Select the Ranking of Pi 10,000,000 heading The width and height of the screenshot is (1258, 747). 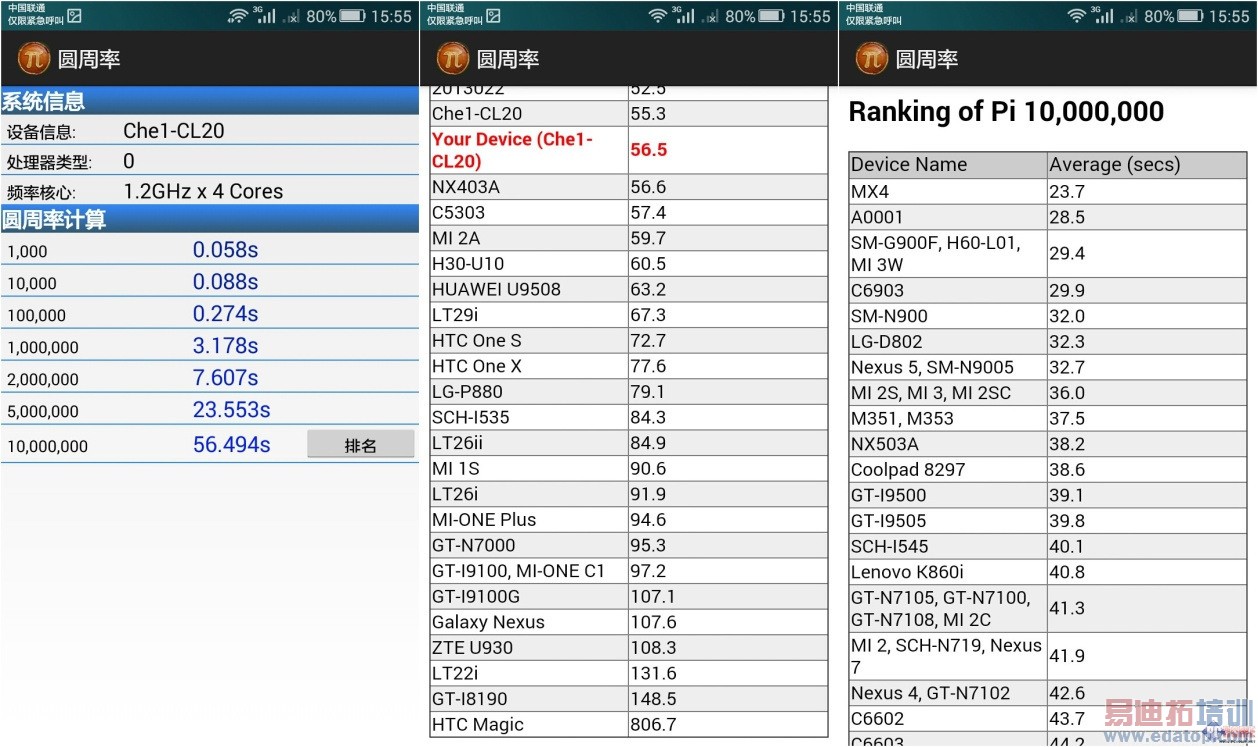point(1006,111)
